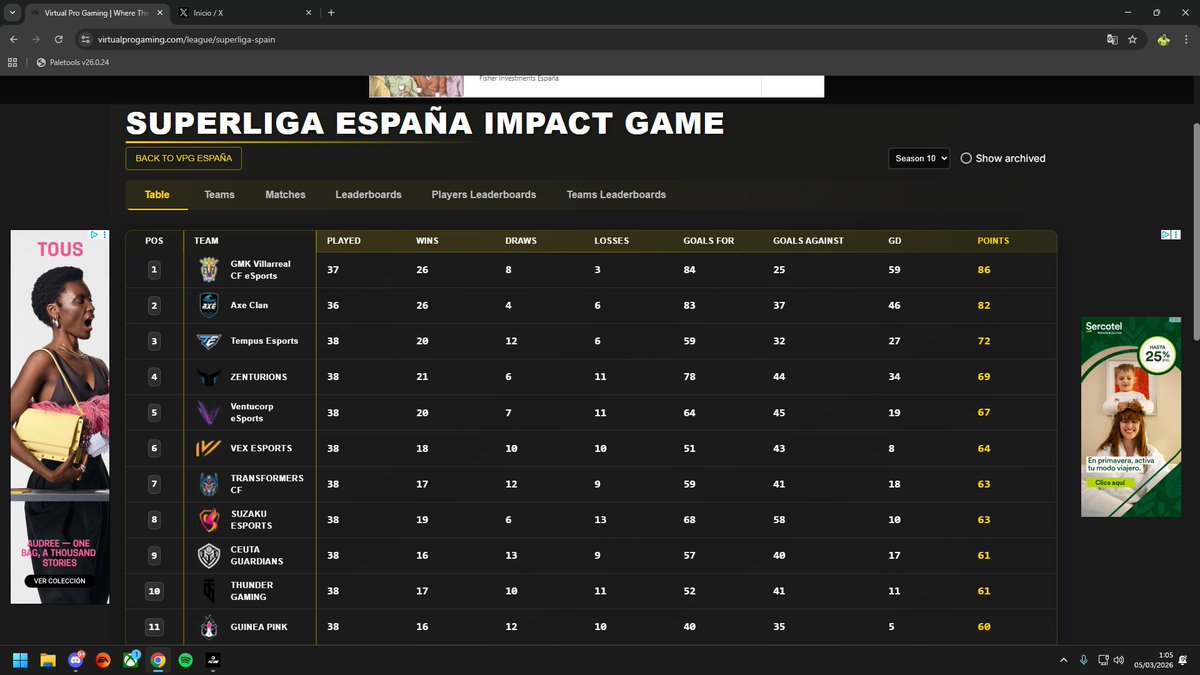Click the GMK Villarreal CF eSports team crest
Screen dimensions: 1200x675
pyautogui.click(x=210, y=270)
